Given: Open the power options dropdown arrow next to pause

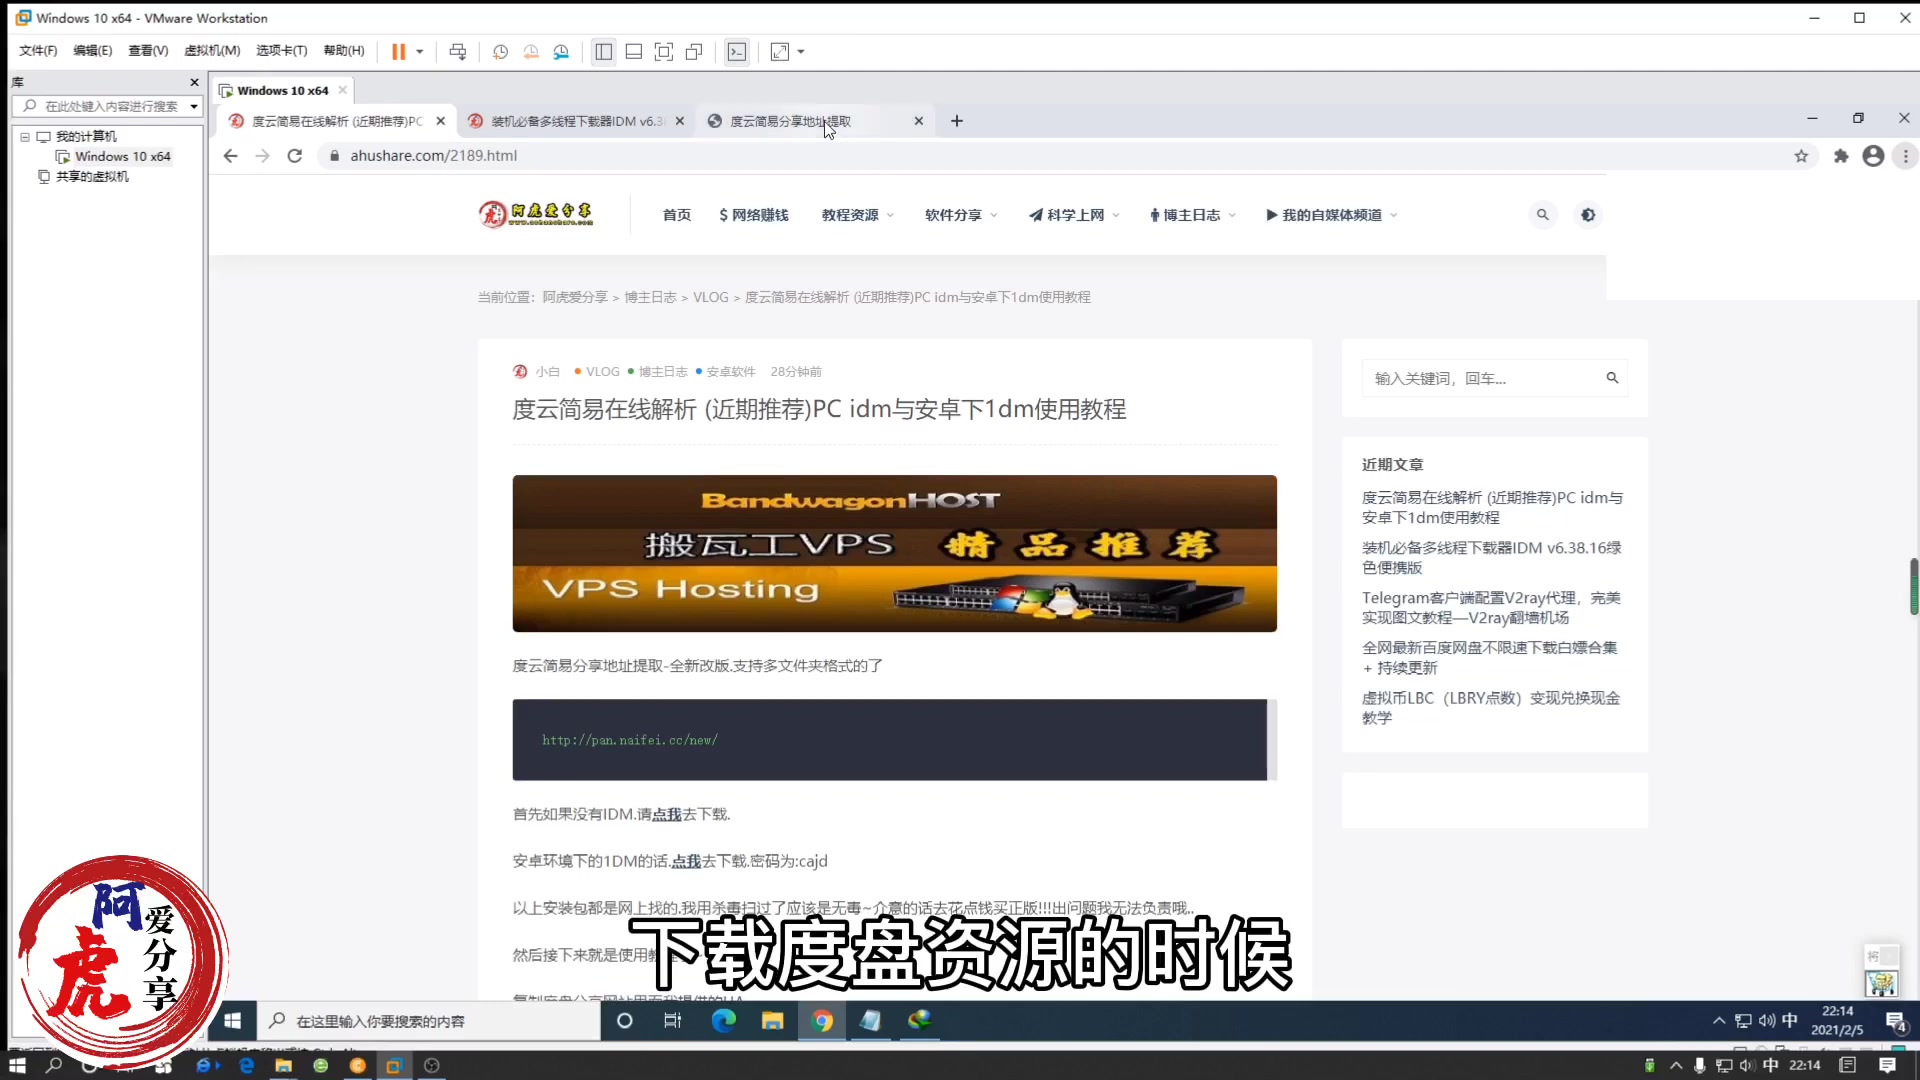Looking at the screenshot, I should (x=420, y=52).
